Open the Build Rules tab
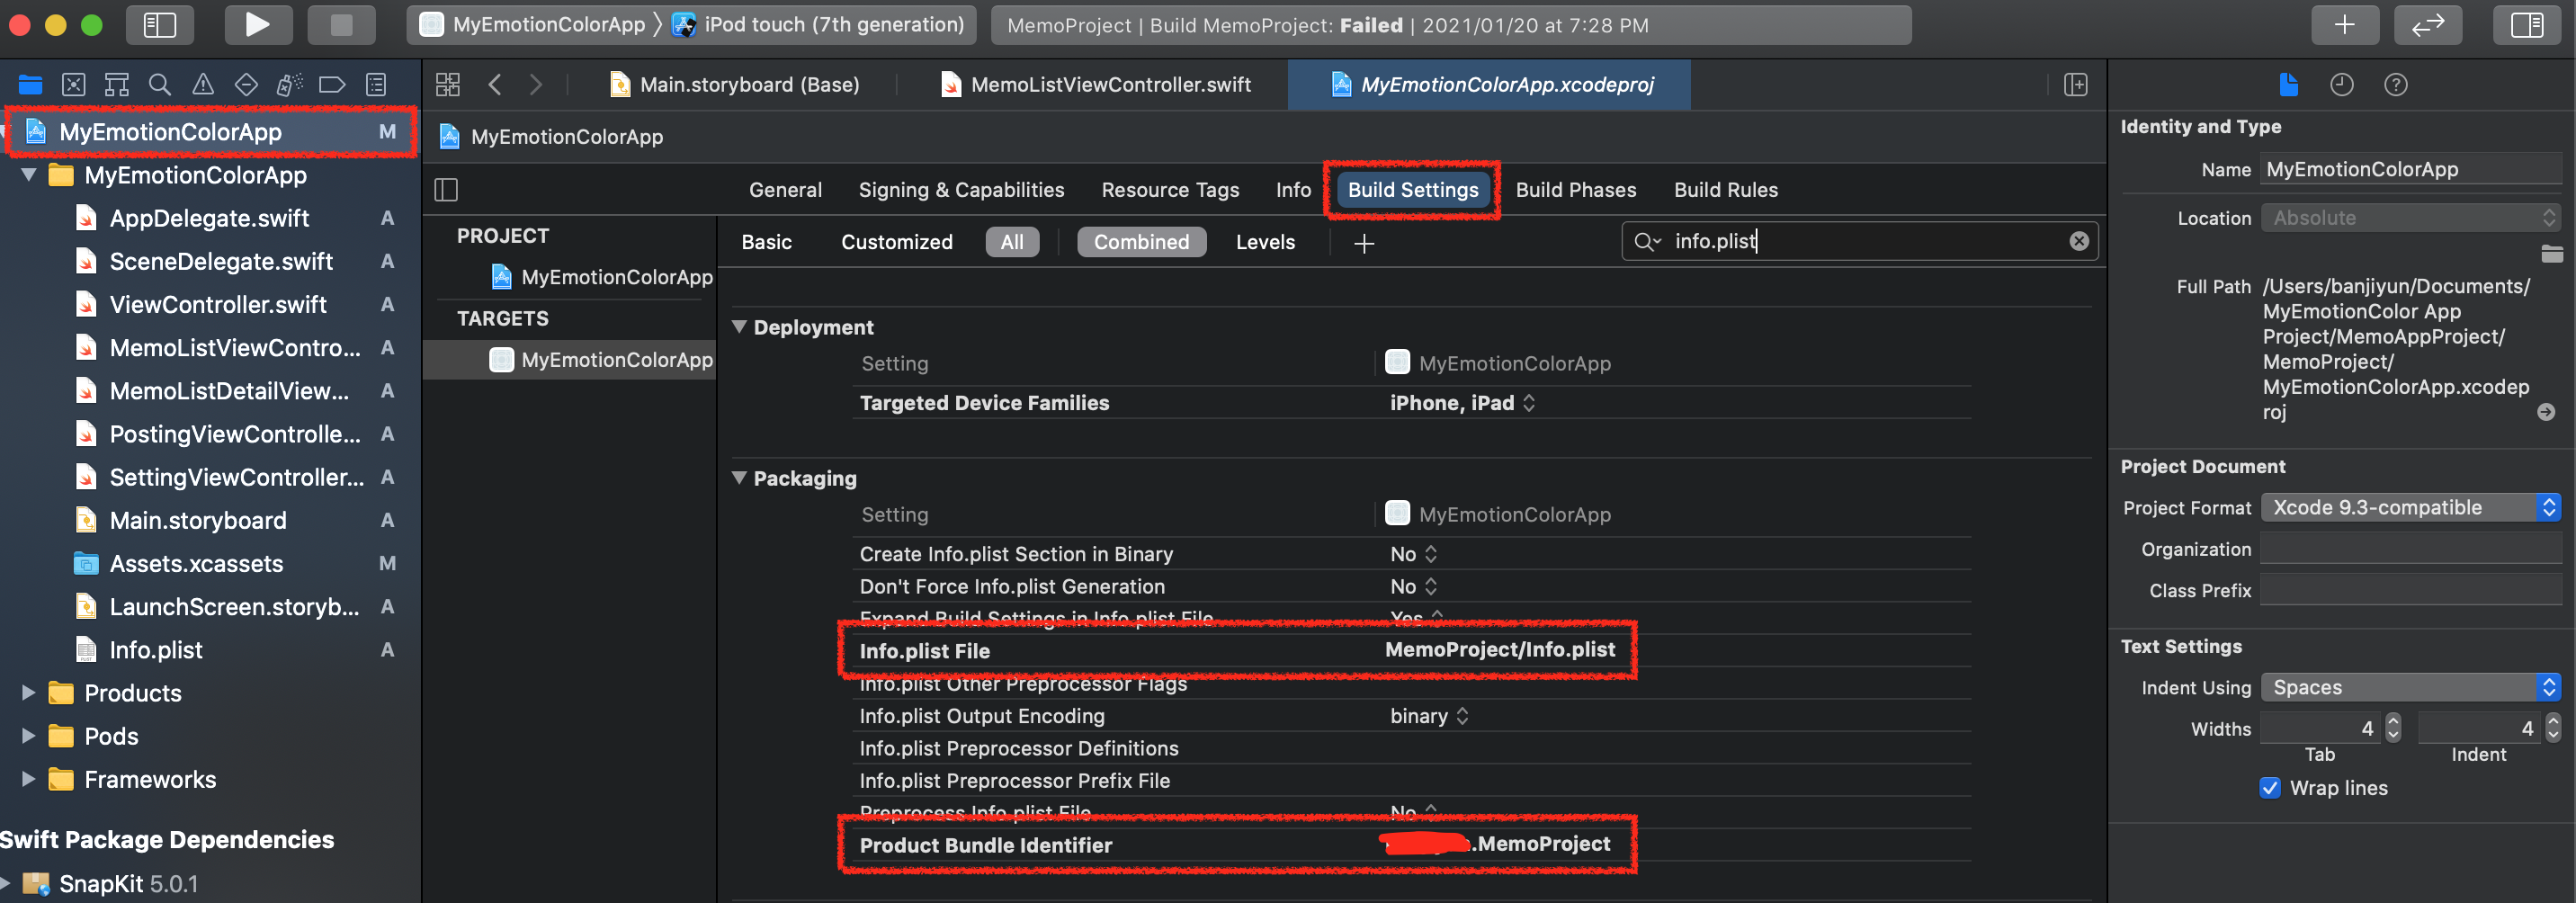 pyautogui.click(x=1726, y=190)
